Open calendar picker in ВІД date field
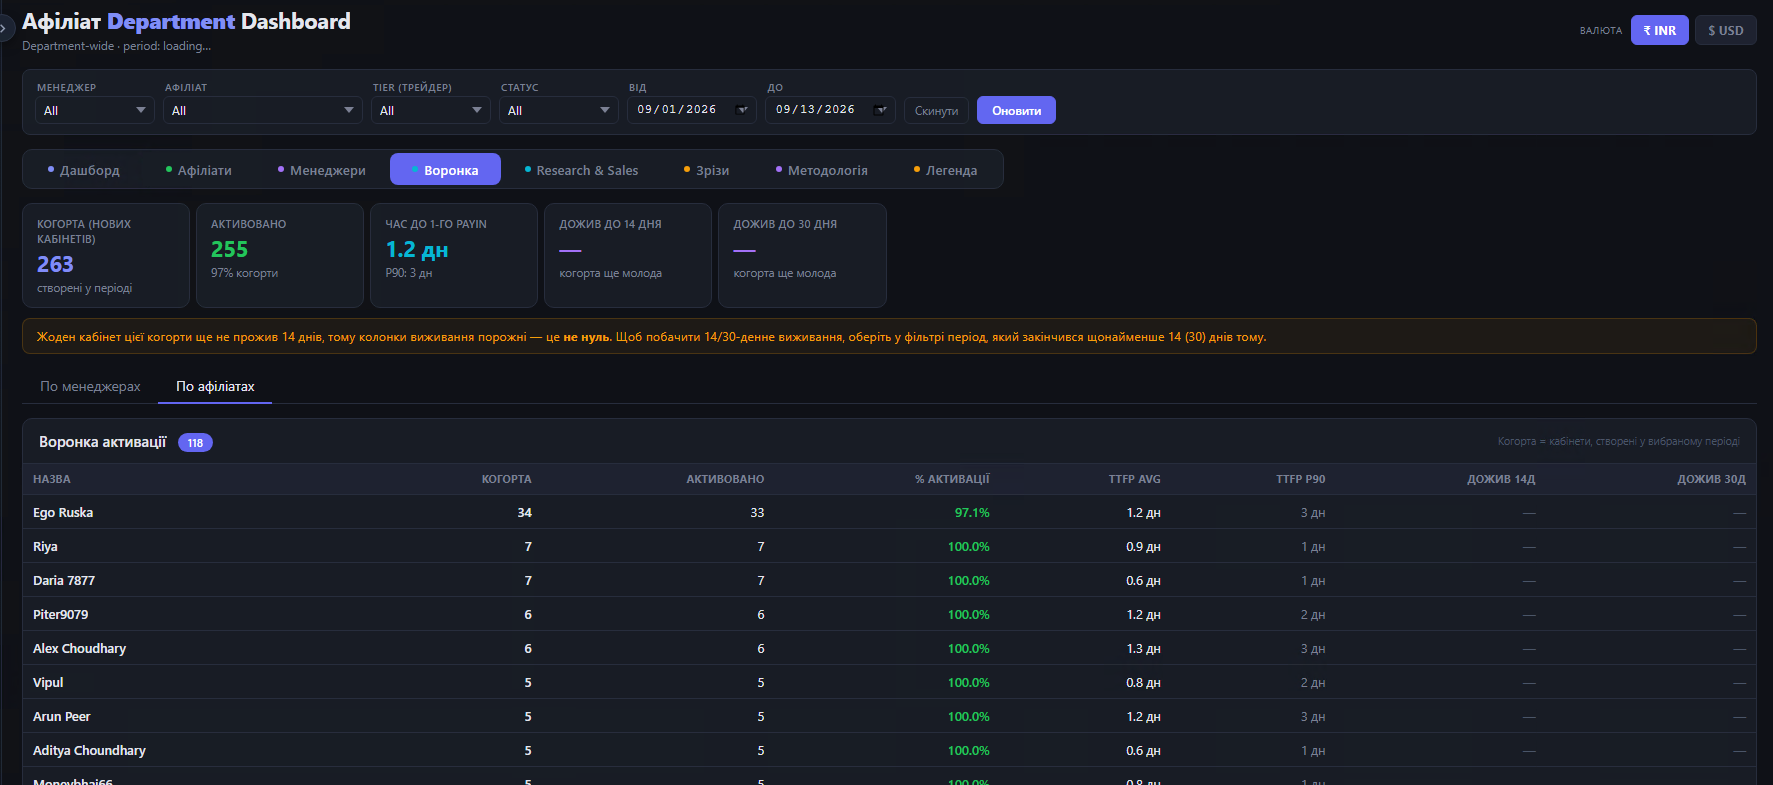The image size is (1773, 785). click(742, 110)
